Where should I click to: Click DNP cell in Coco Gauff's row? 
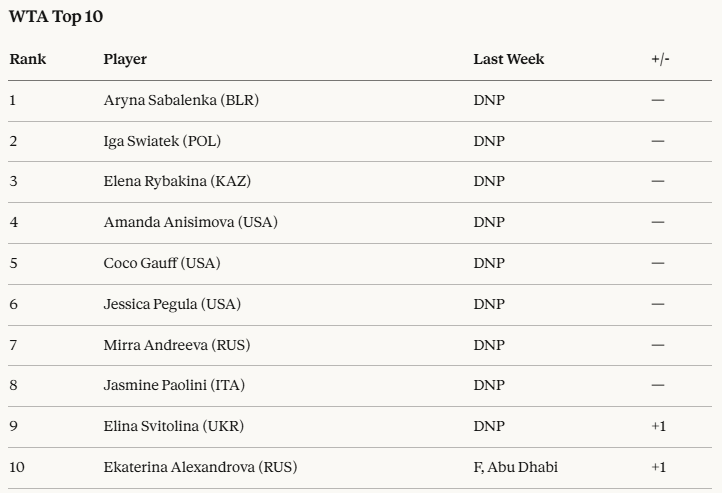(x=489, y=263)
